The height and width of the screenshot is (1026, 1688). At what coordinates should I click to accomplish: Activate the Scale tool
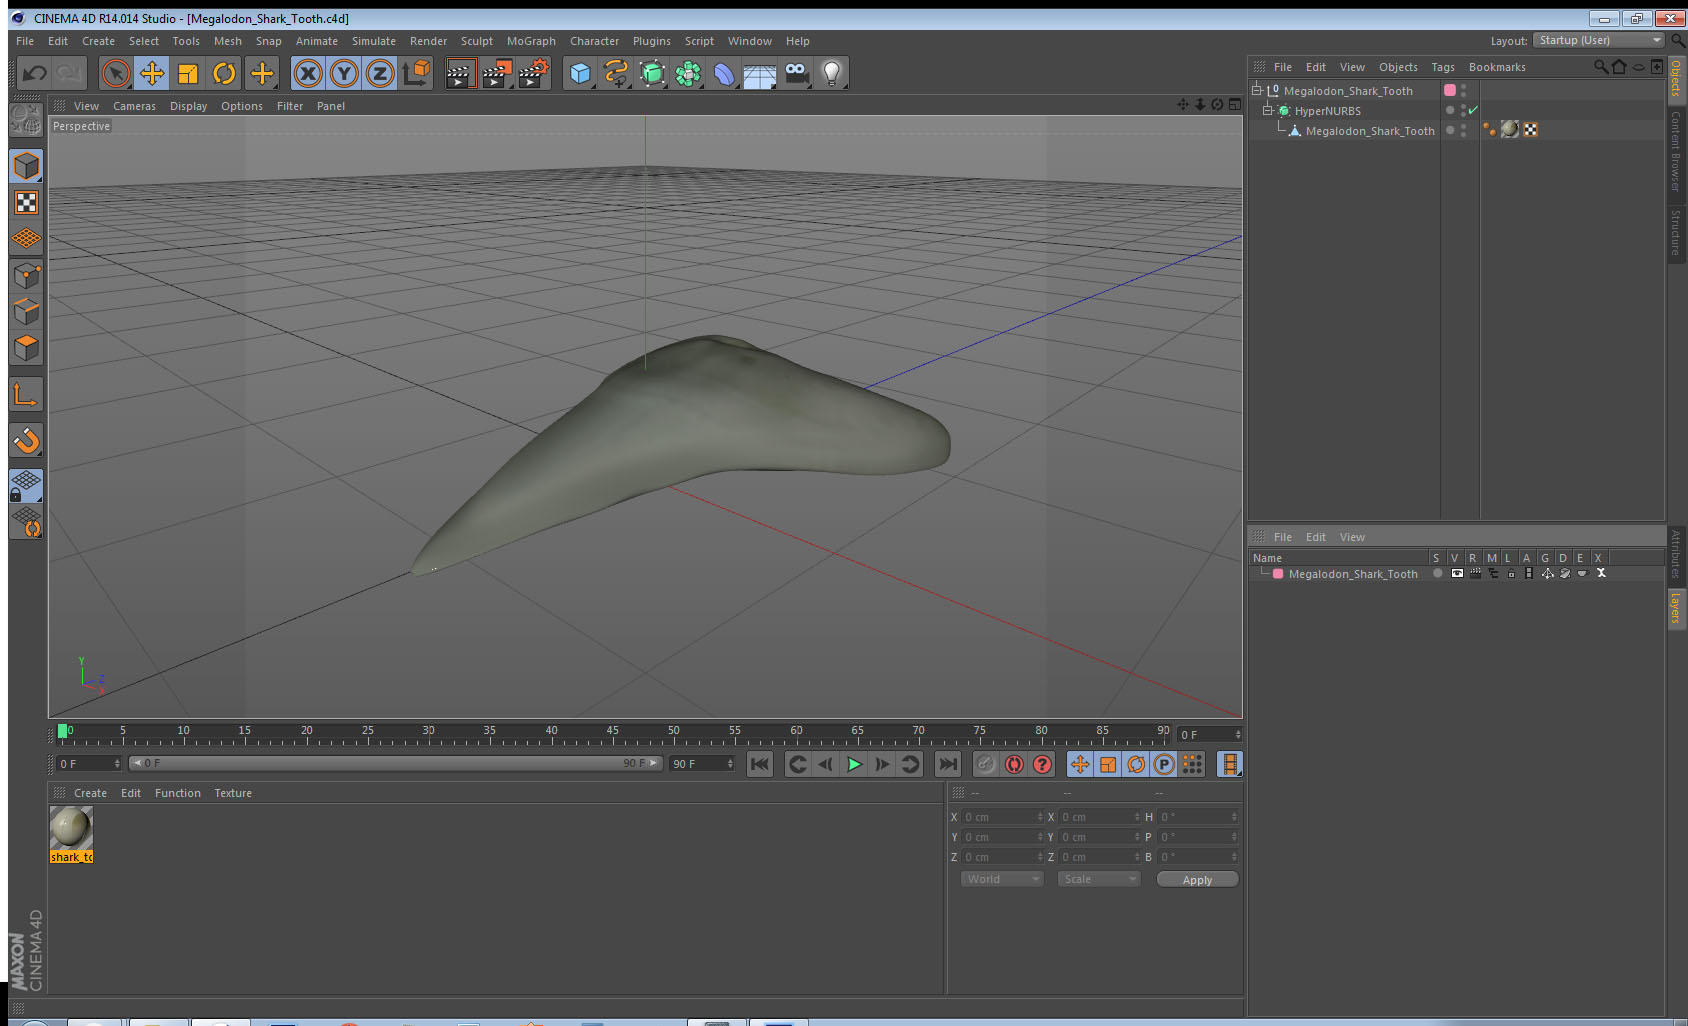click(188, 73)
